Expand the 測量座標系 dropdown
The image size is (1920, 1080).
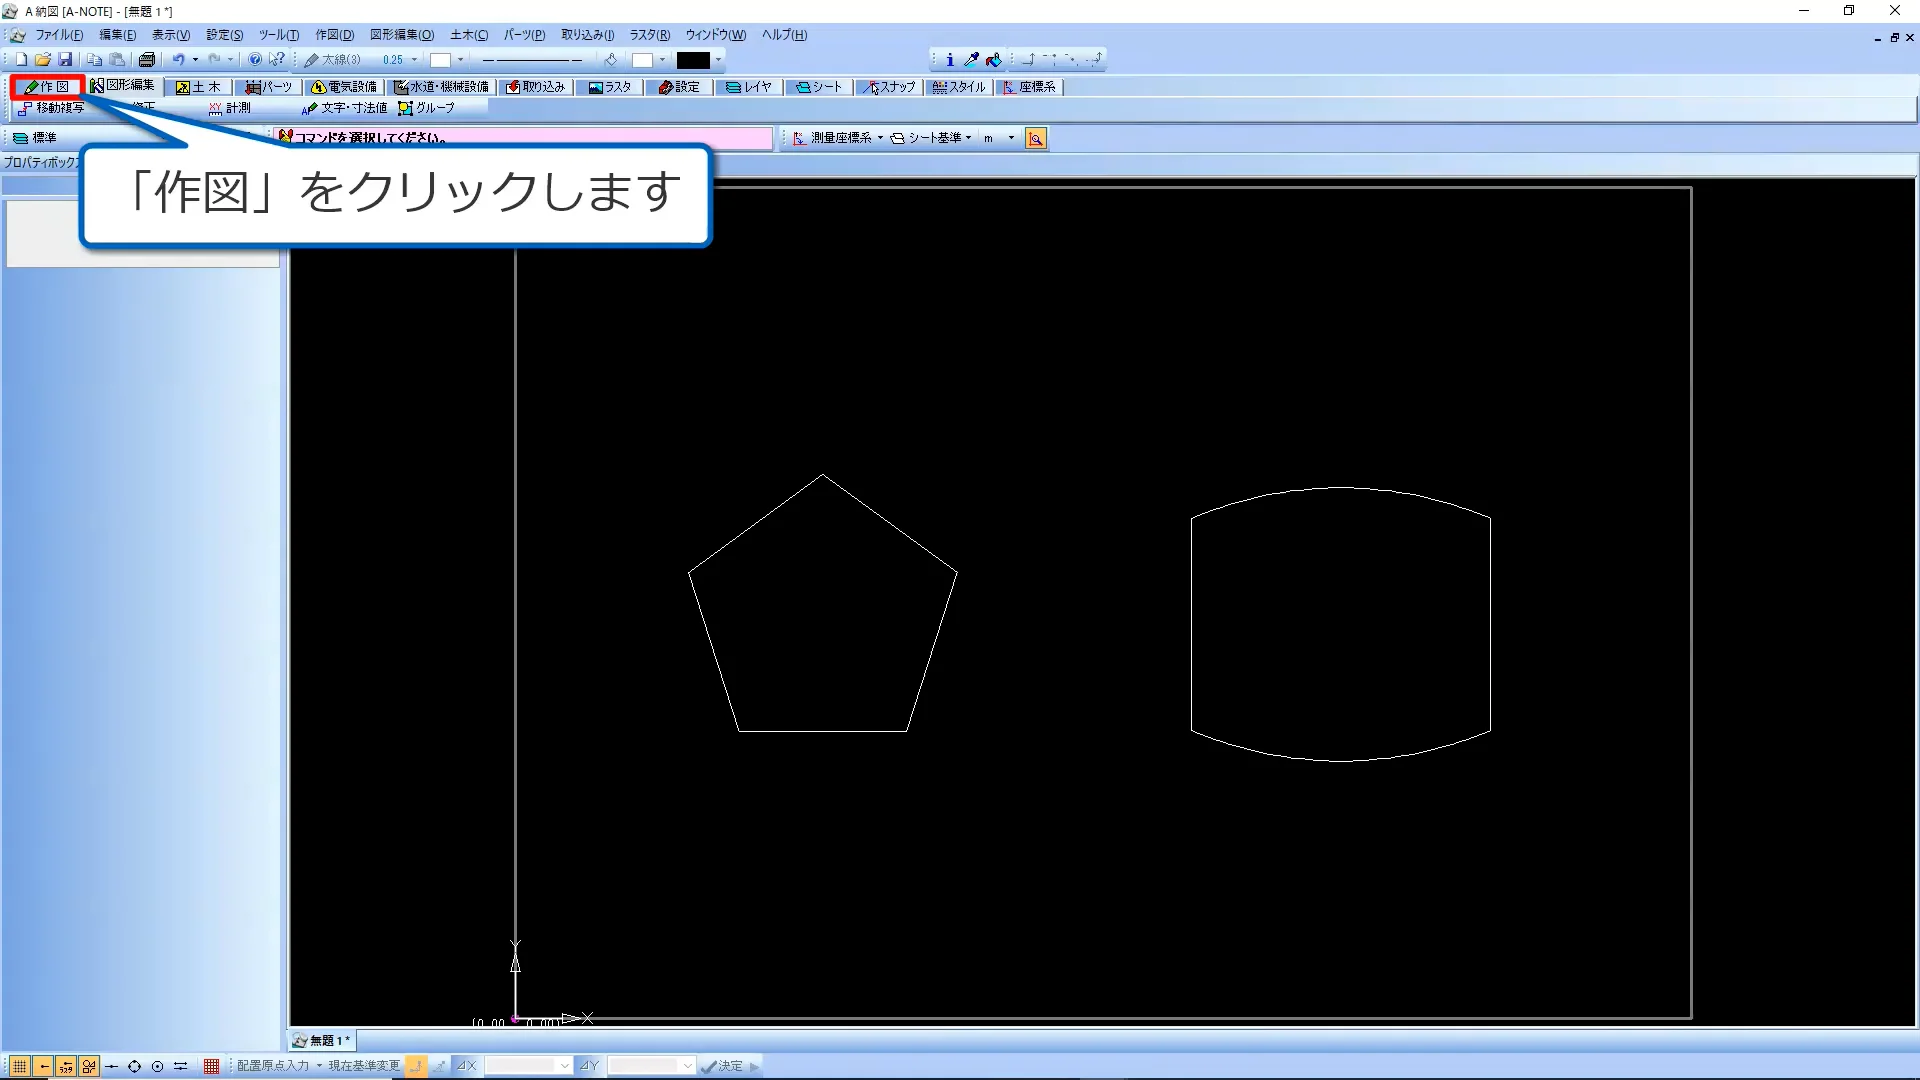point(880,139)
